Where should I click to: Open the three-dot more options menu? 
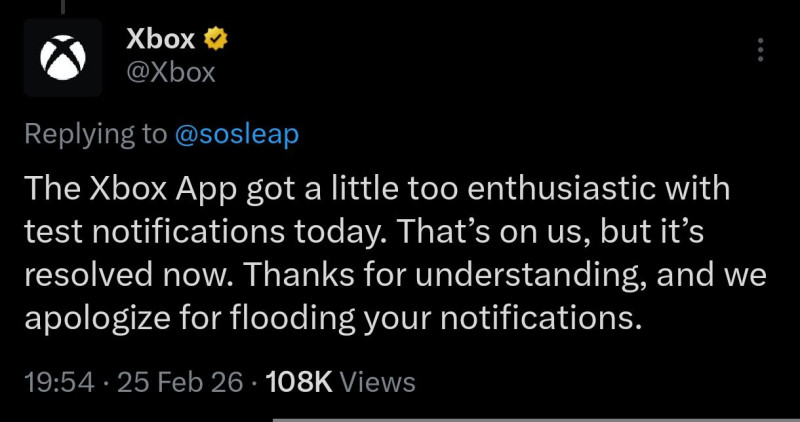[760, 50]
